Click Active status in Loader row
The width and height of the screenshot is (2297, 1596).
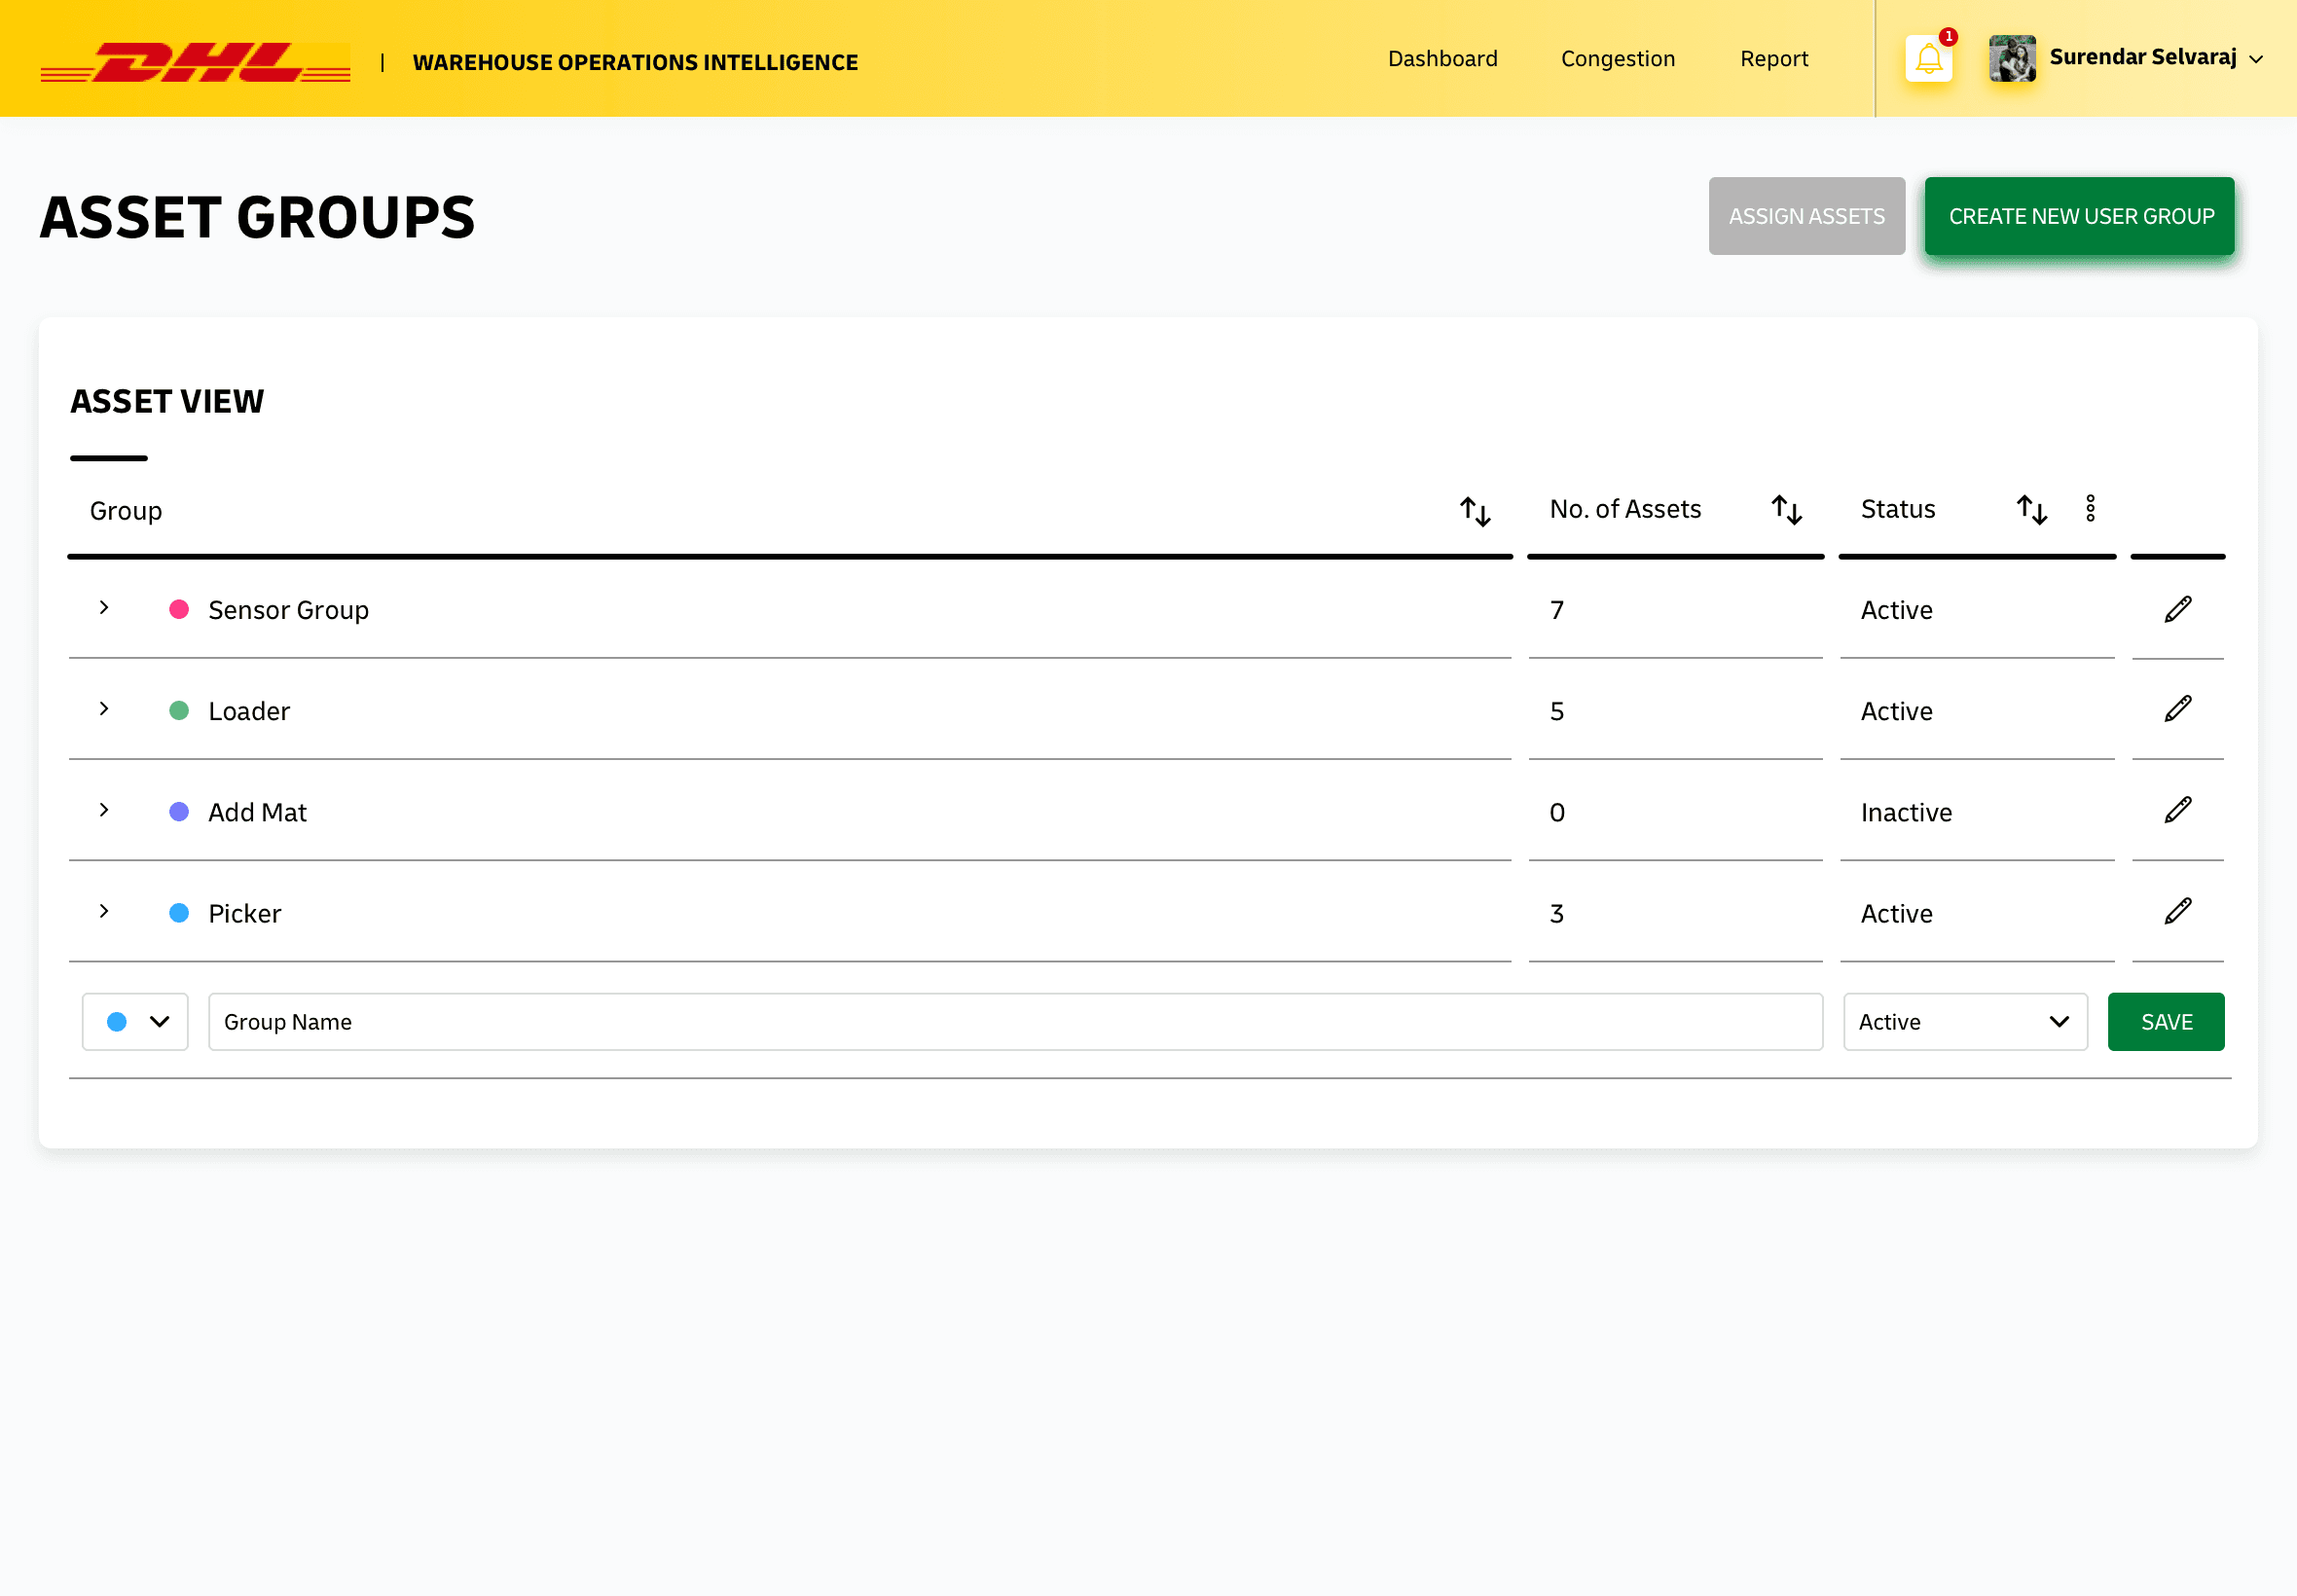(1896, 711)
